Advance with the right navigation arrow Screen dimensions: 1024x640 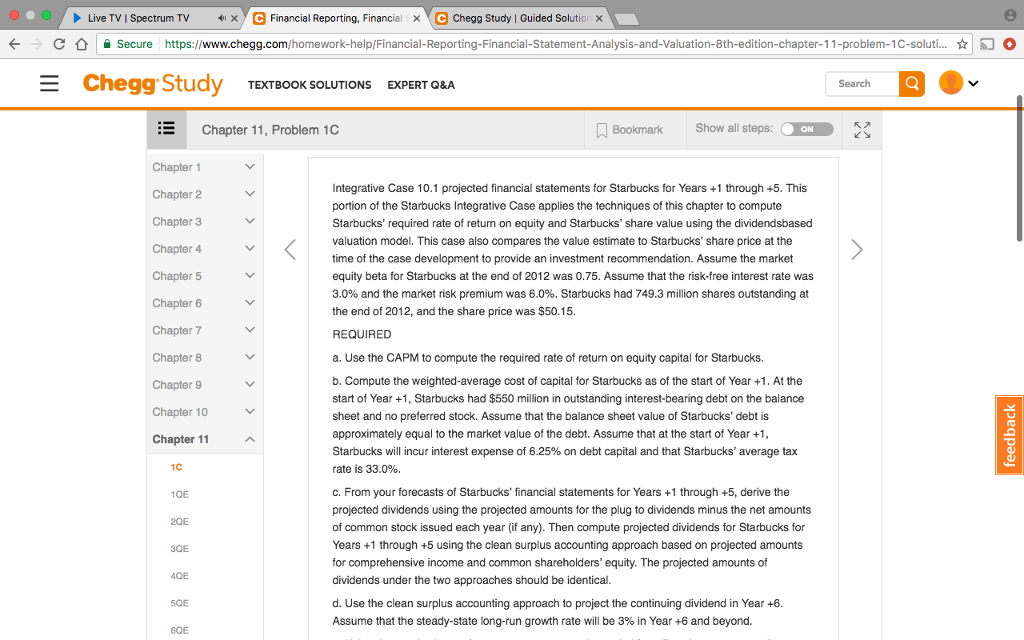857,249
